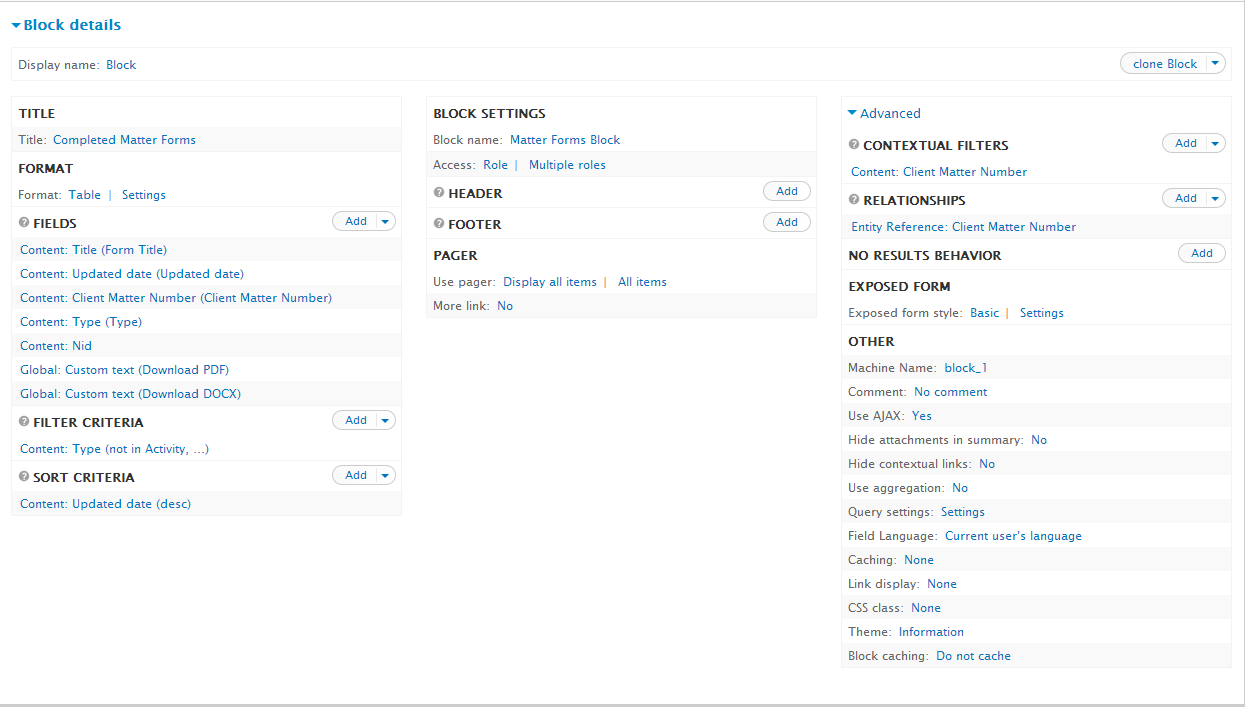
Task: Open Format Settings link
Action: point(144,195)
